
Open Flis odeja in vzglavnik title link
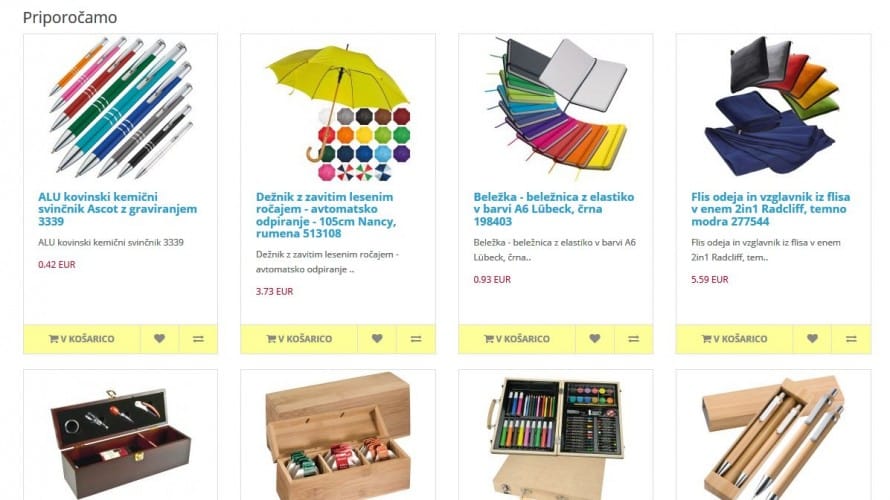click(770, 209)
